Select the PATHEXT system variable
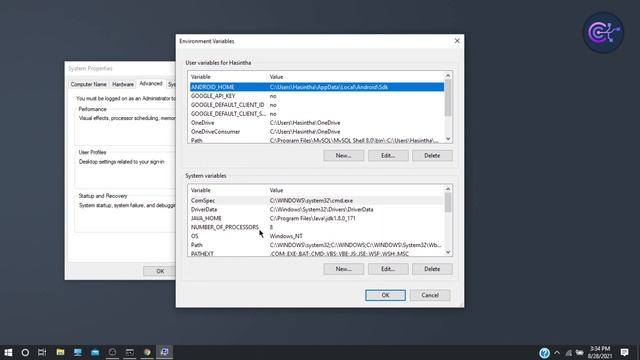 click(317, 253)
